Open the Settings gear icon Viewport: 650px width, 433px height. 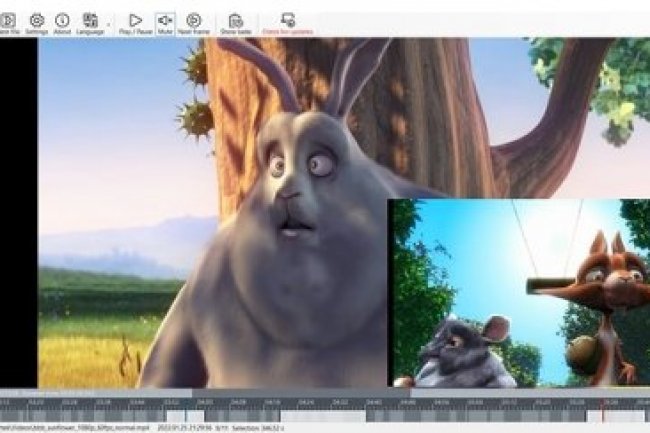coord(37,22)
